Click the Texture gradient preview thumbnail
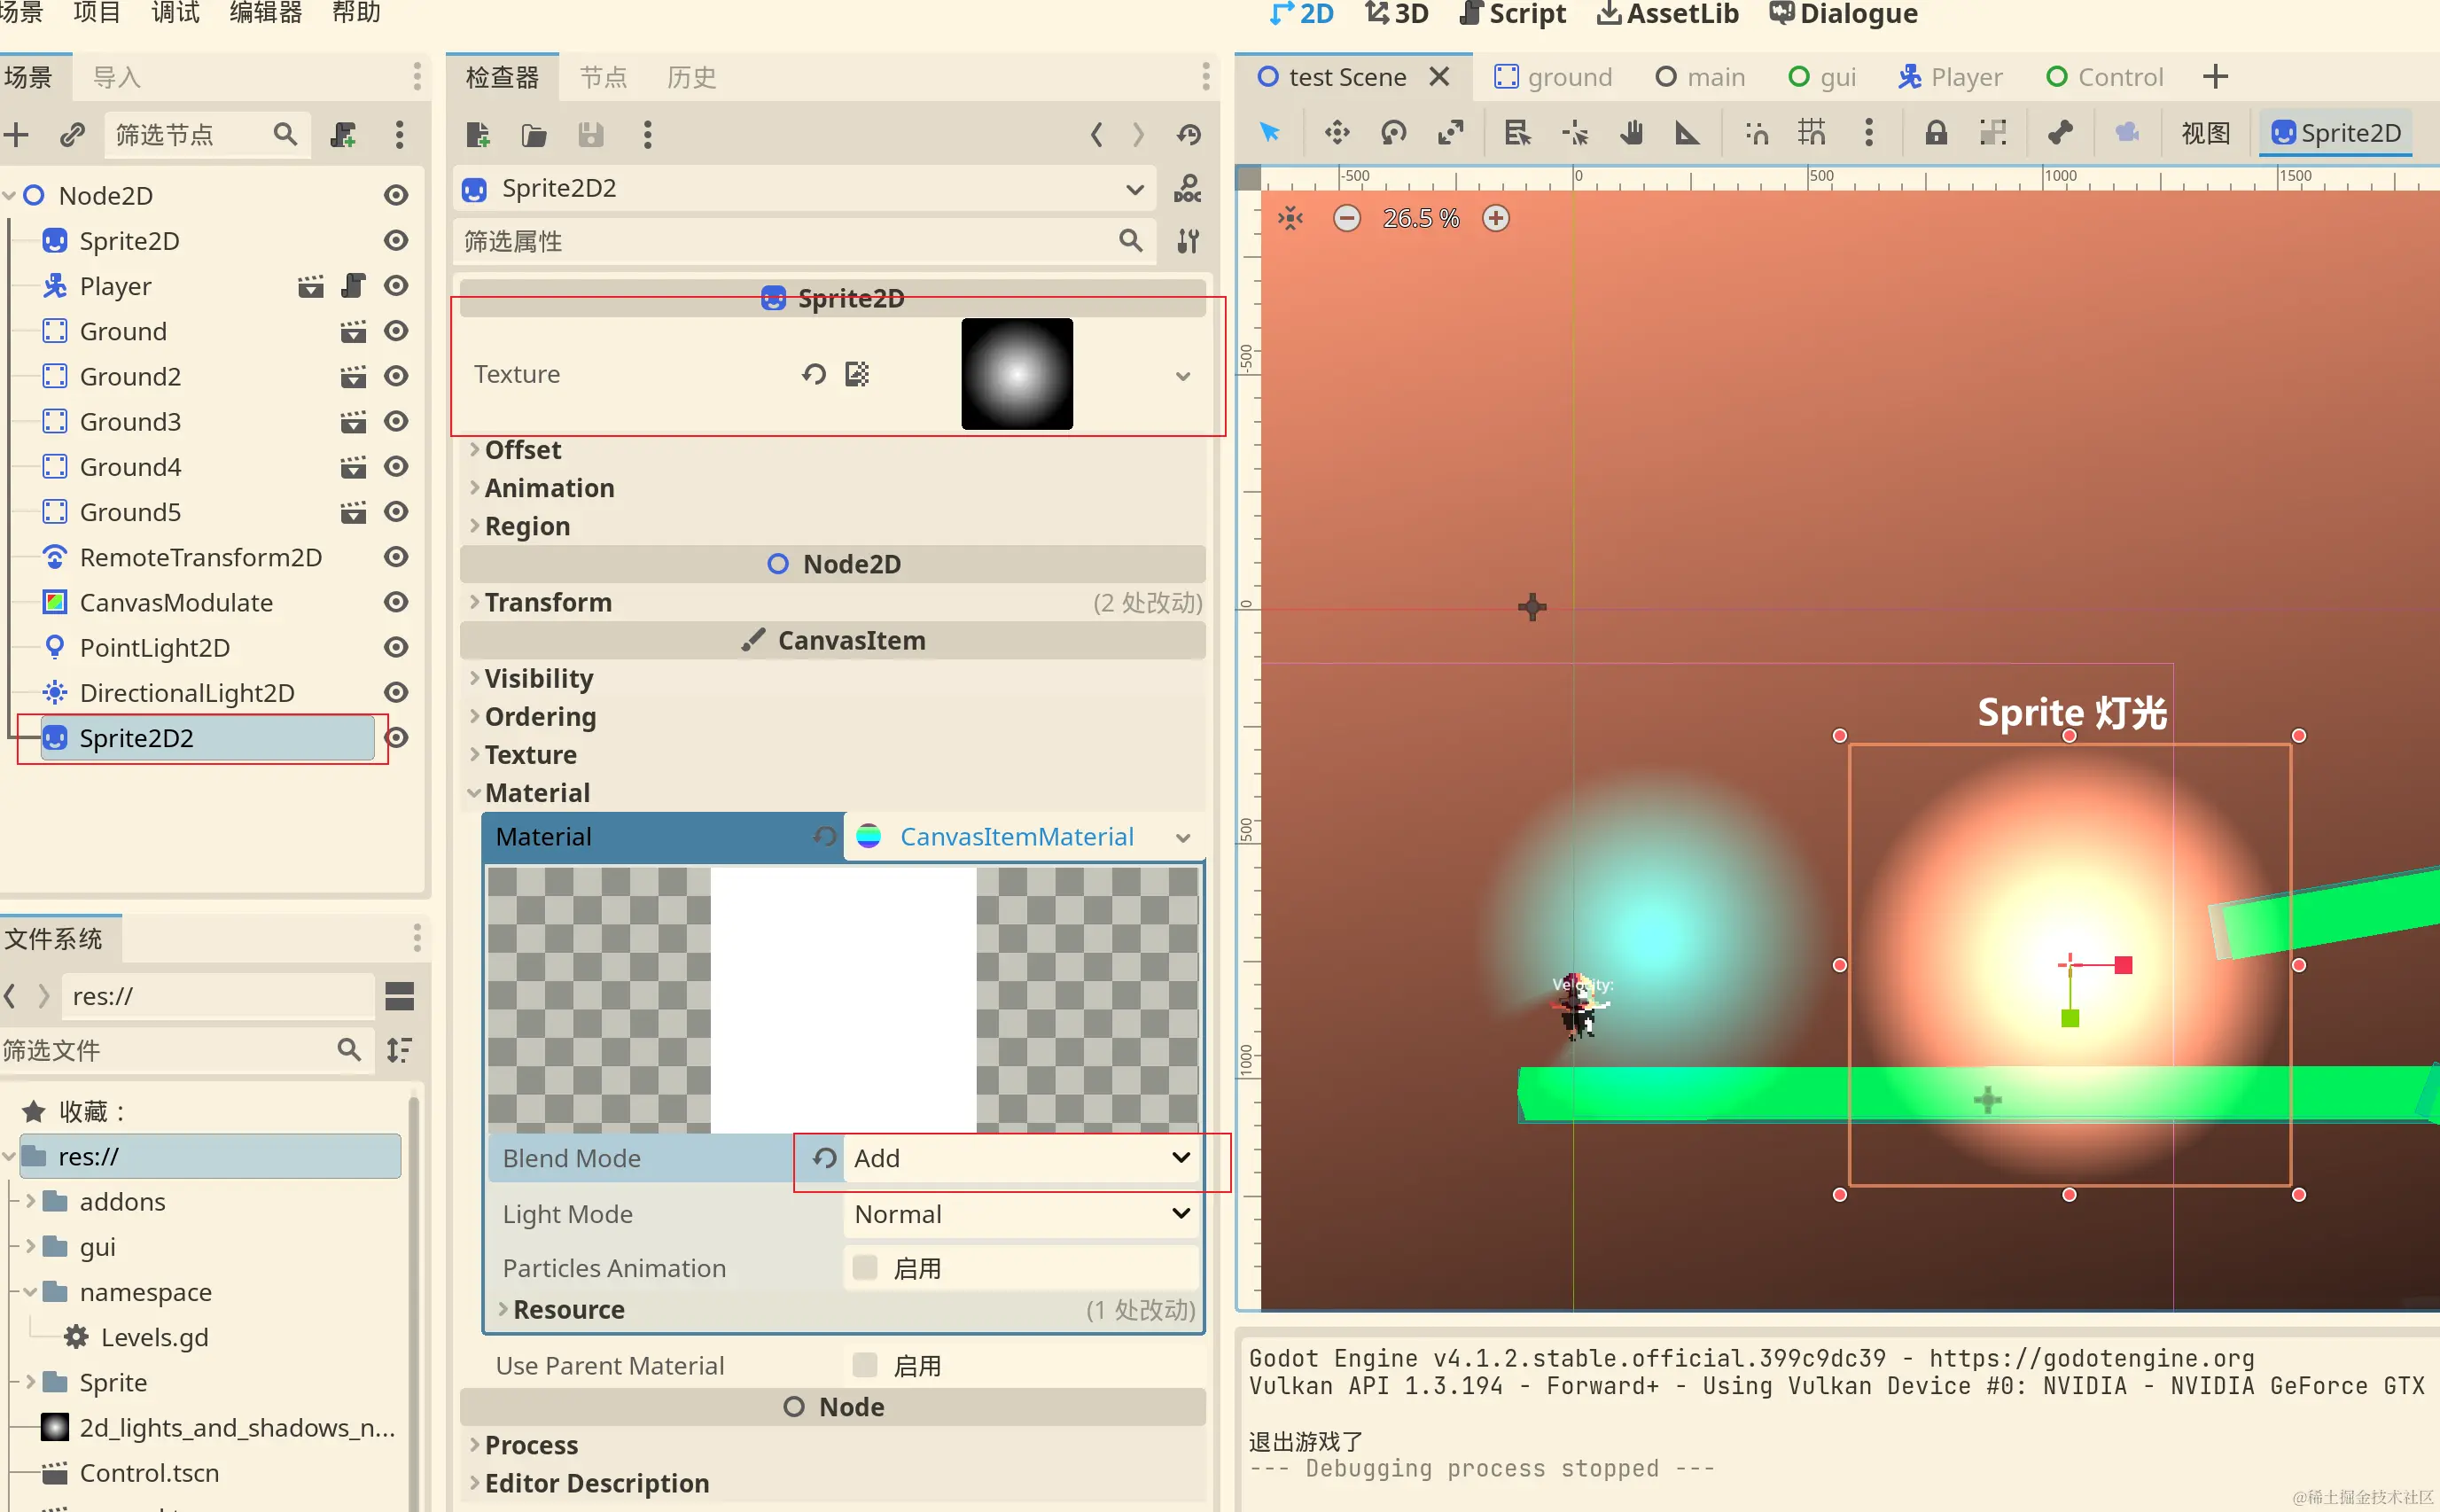 [1017, 374]
